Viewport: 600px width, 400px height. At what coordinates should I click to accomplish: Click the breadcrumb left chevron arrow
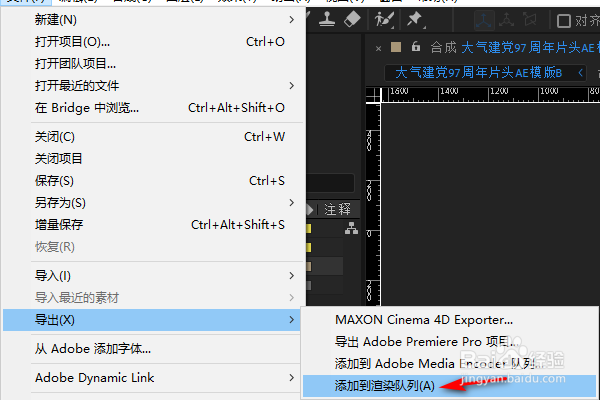(580, 72)
